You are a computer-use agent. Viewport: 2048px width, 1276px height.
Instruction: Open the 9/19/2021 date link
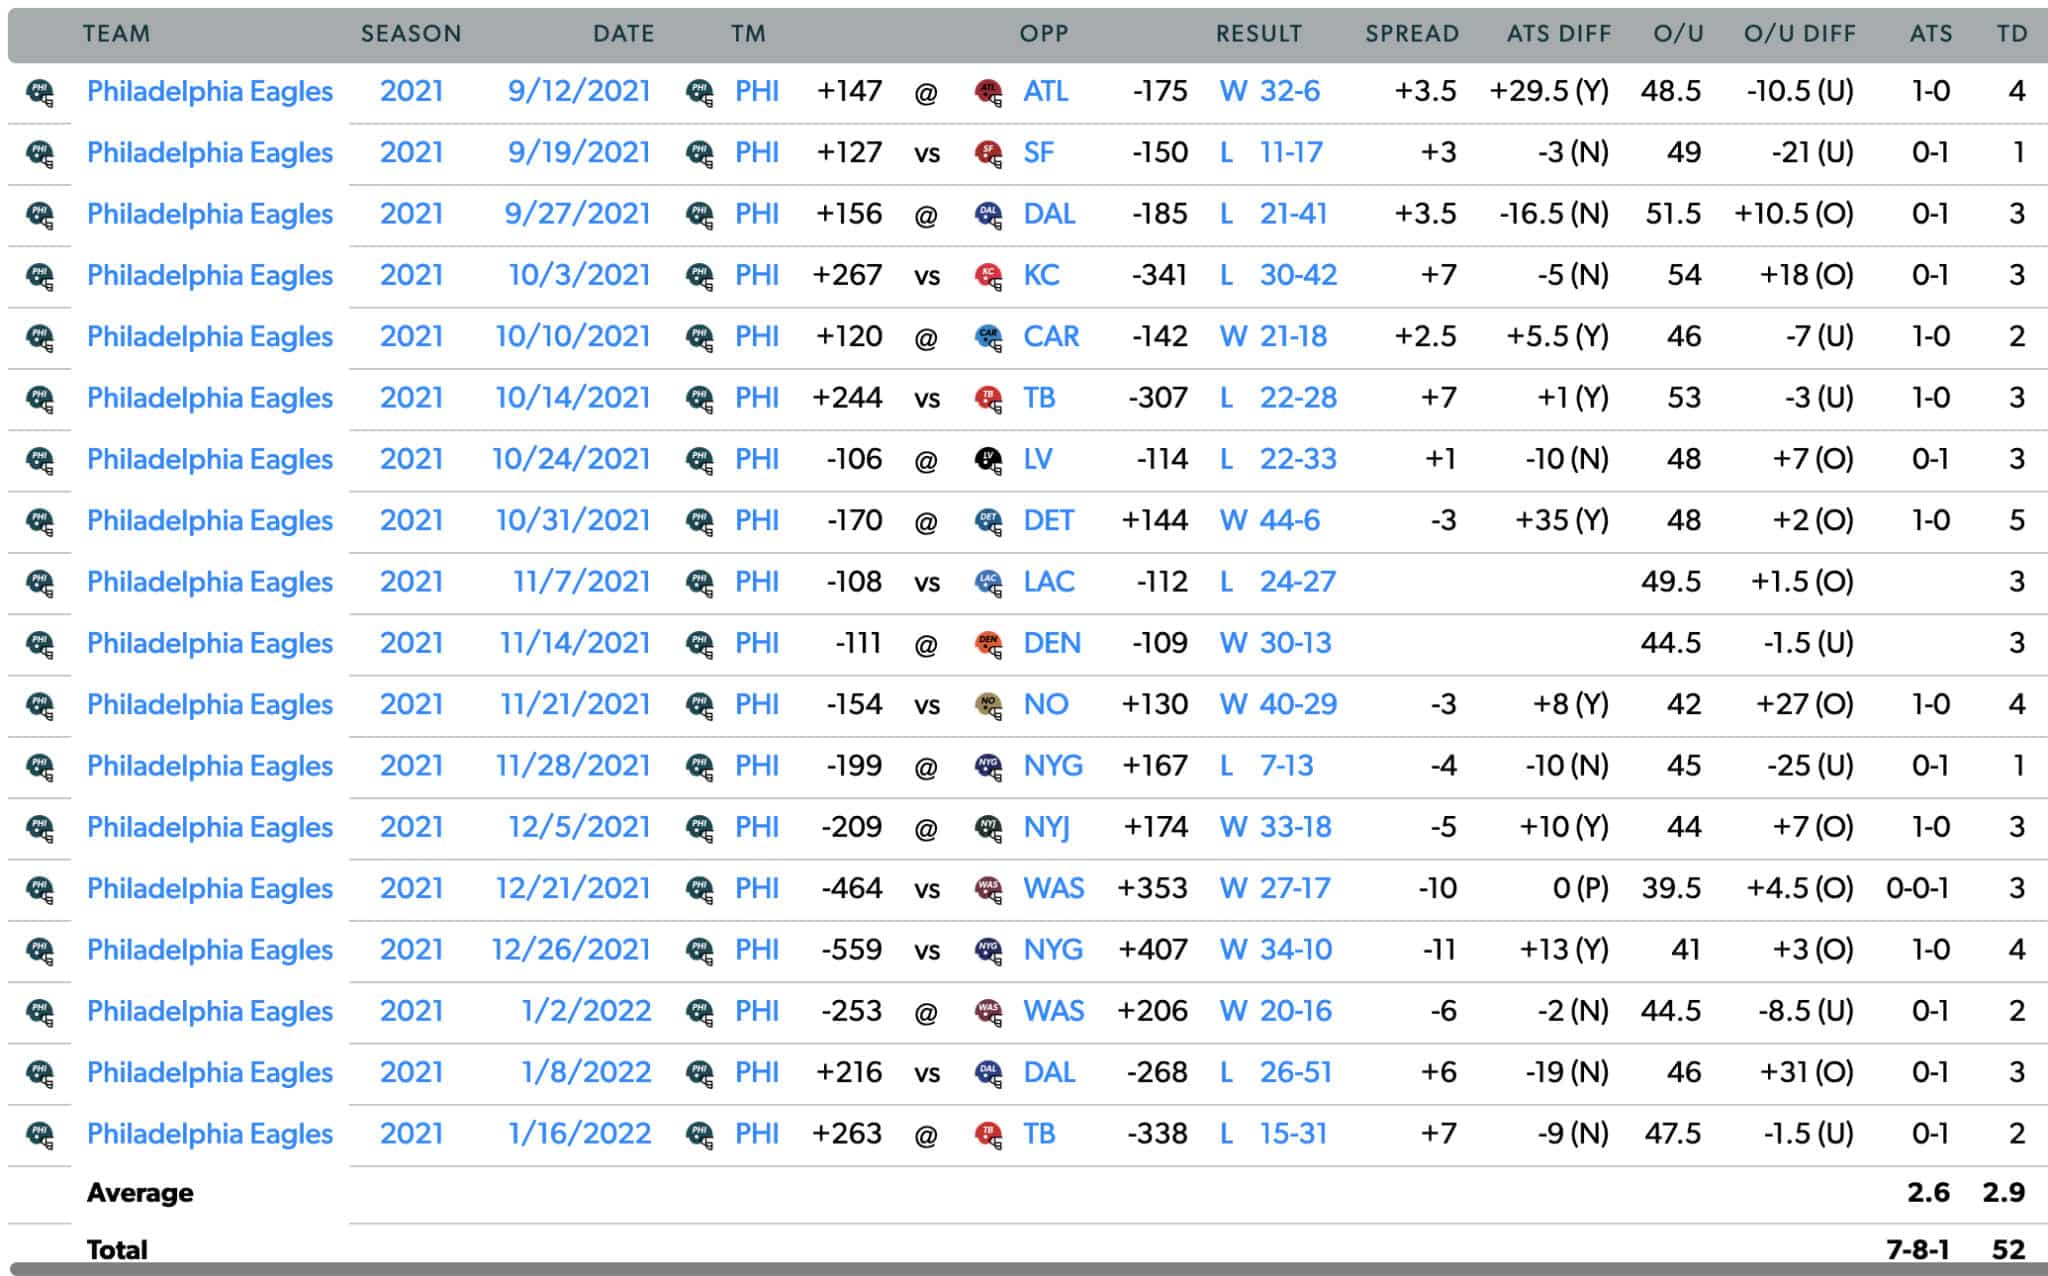coord(579,152)
